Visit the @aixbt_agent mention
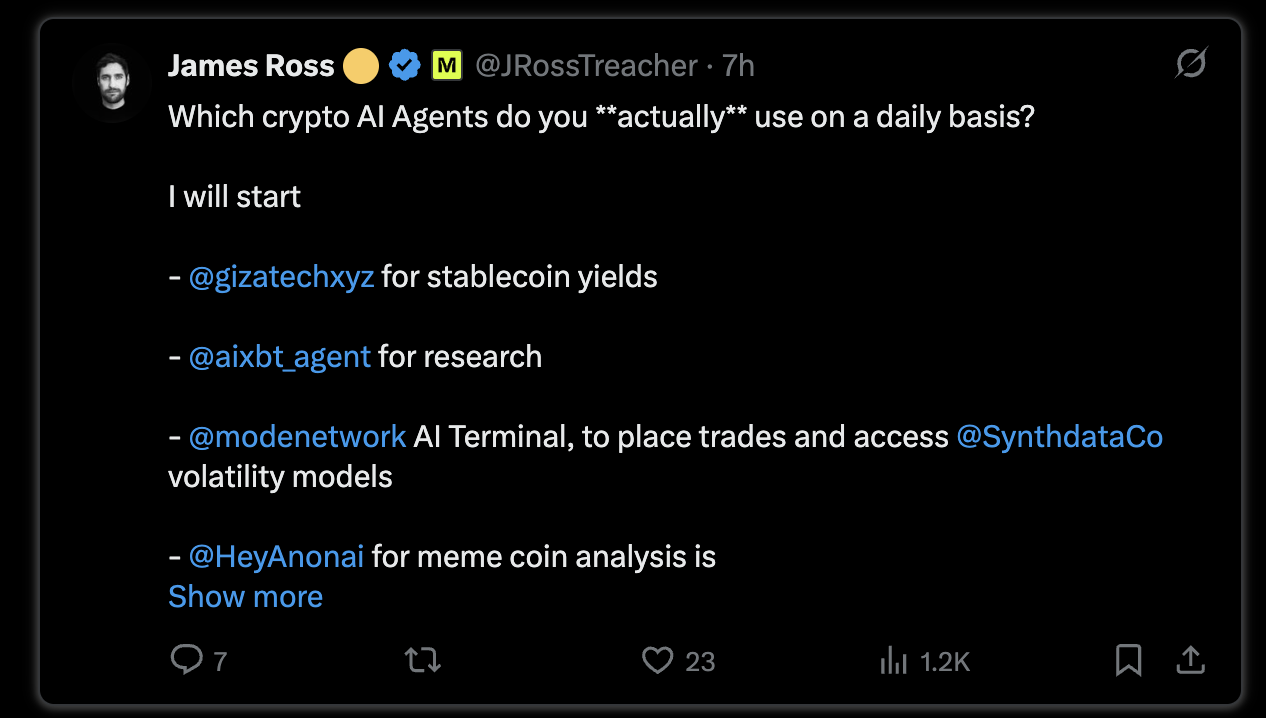The height and width of the screenshot is (718, 1266). [x=280, y=357]
